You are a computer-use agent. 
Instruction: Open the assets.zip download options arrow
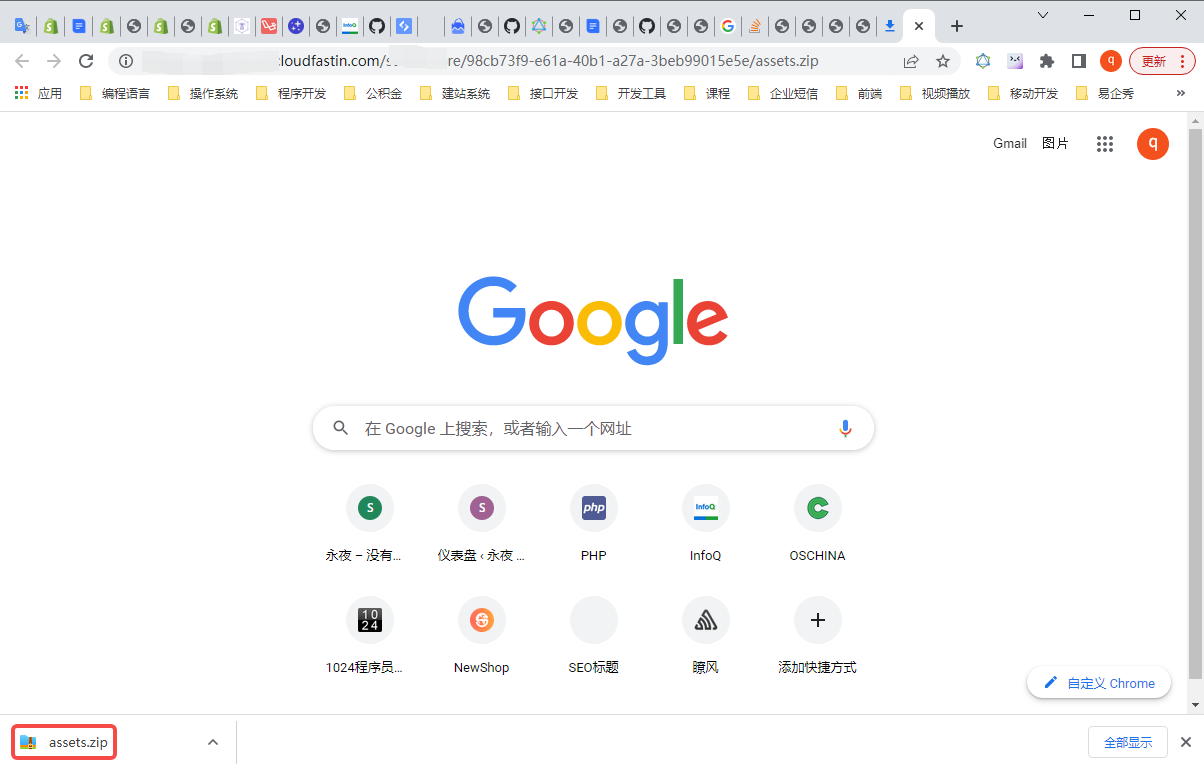[212, 742]
